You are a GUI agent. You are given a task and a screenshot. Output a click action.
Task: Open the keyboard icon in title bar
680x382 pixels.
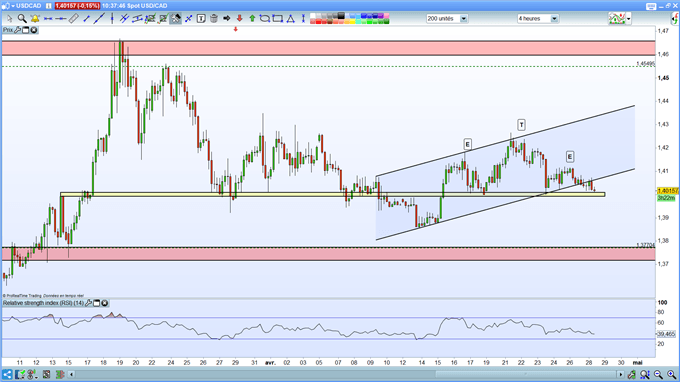pos(651,6)
